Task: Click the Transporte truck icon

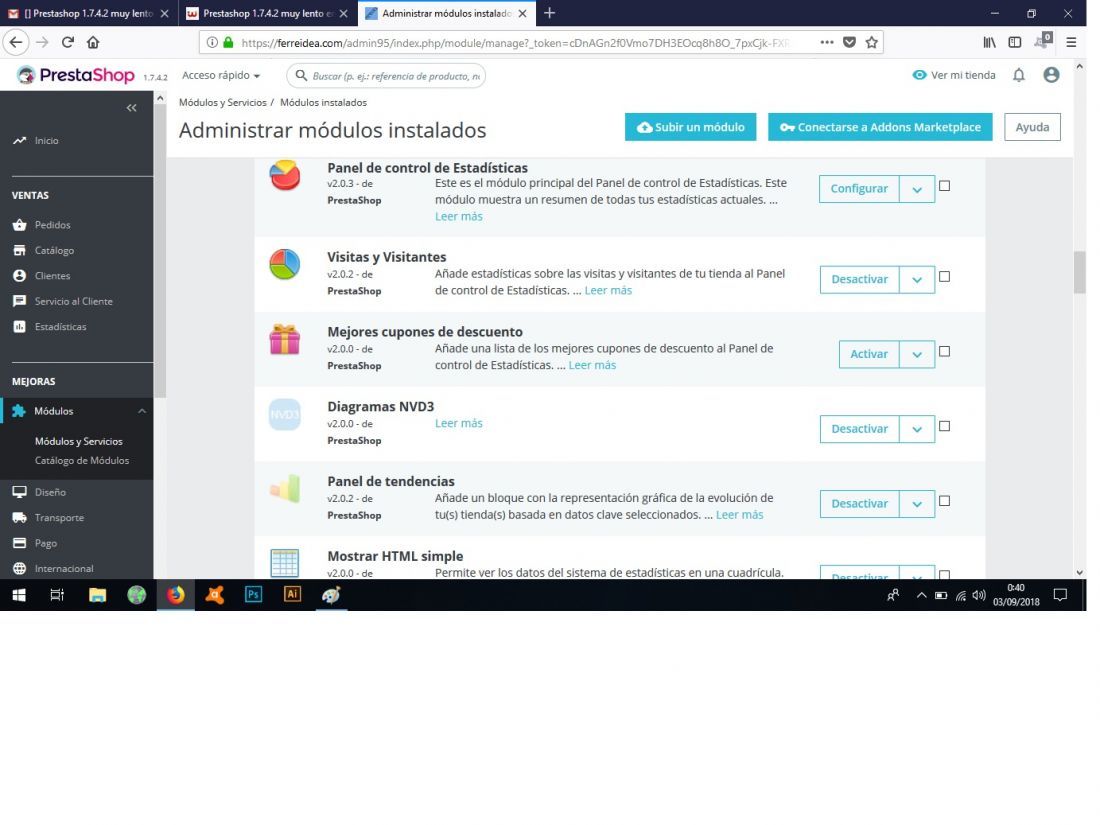Action: [x=20, y=518]
